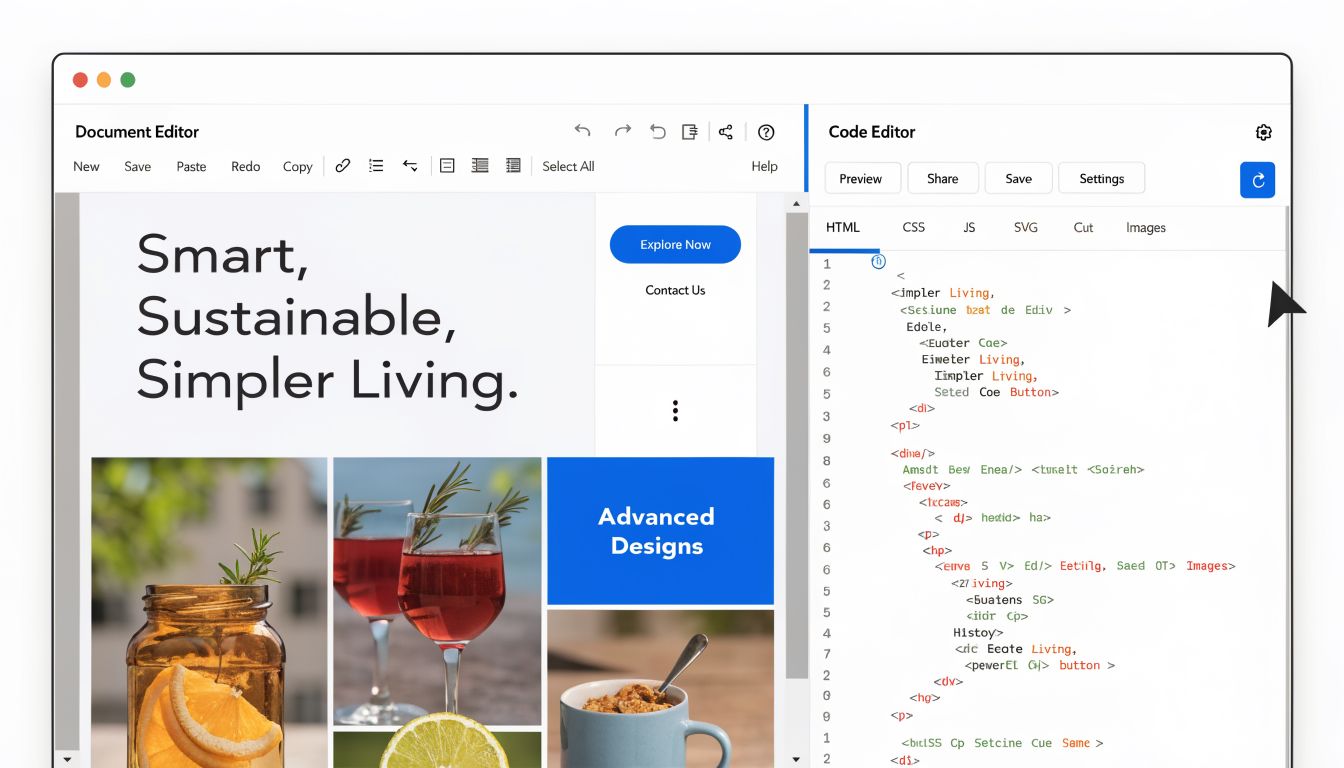Open Code Editor settings gear icon
Screen dimensions: 1344x768
(1263, 132)
